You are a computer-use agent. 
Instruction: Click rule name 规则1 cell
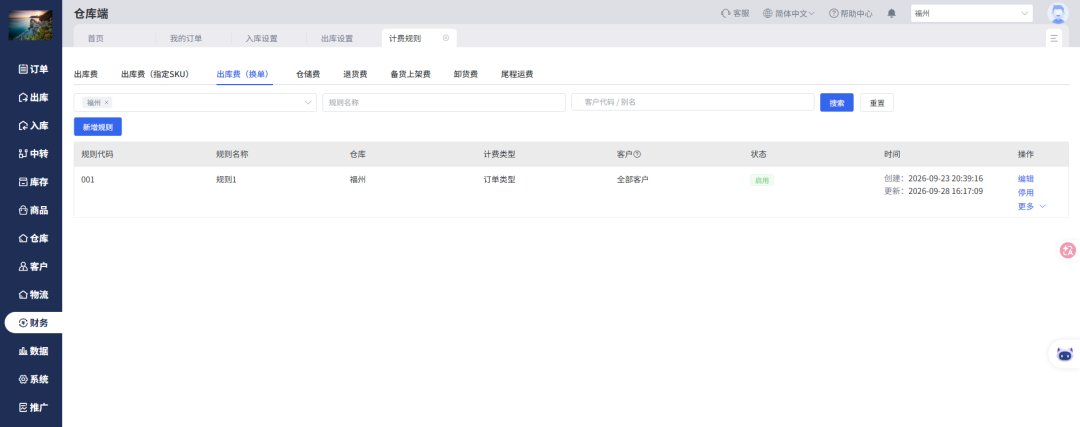point(227,180)
